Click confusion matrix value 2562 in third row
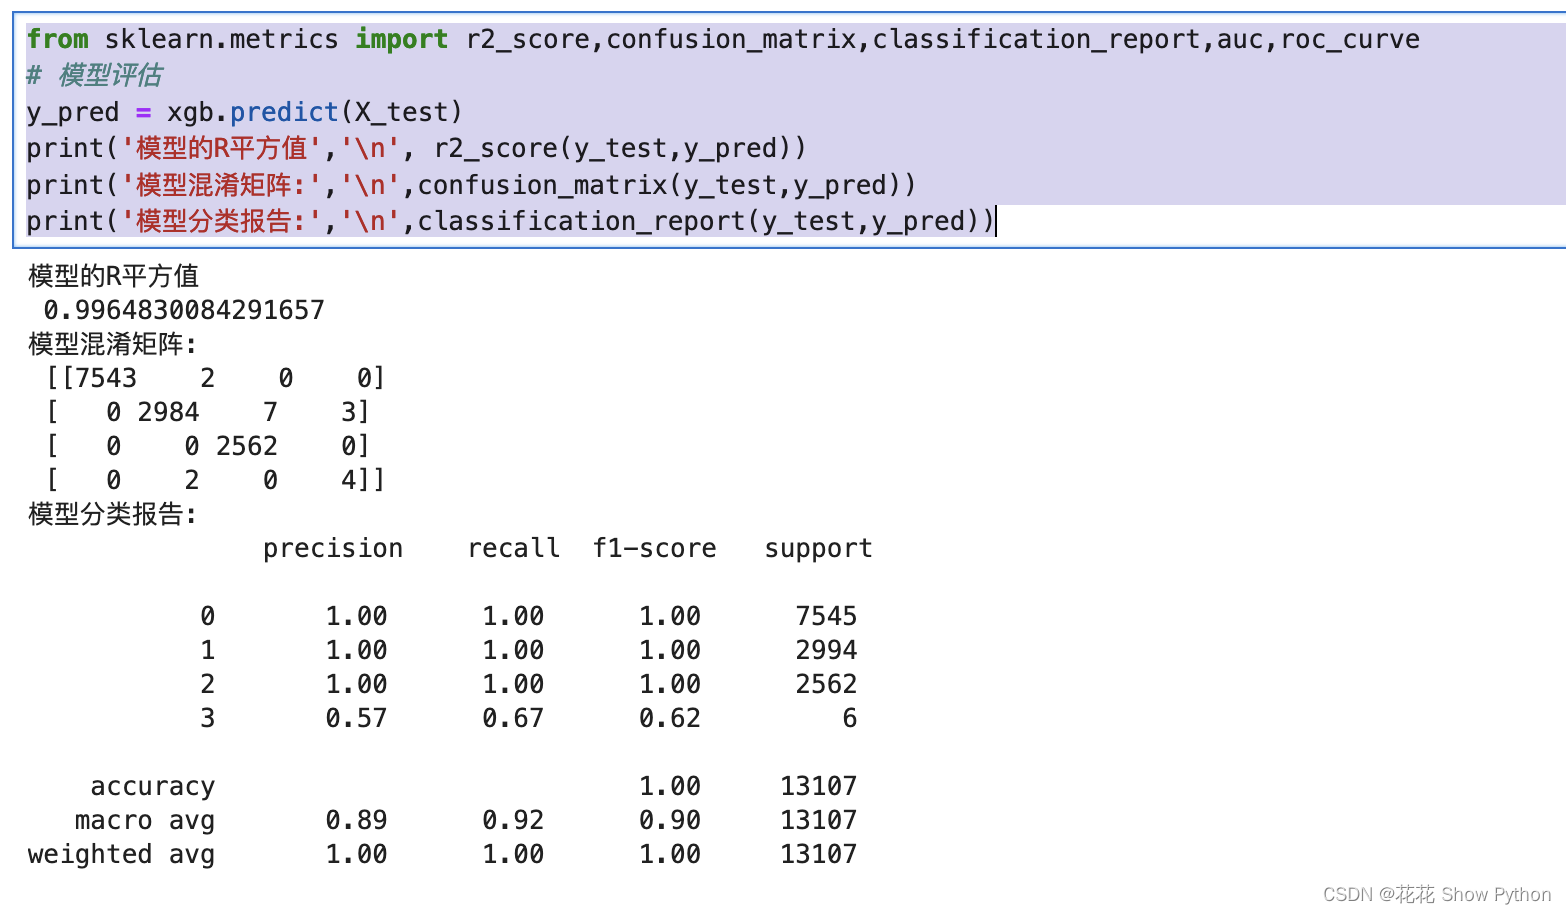 [x=247, y=446]
